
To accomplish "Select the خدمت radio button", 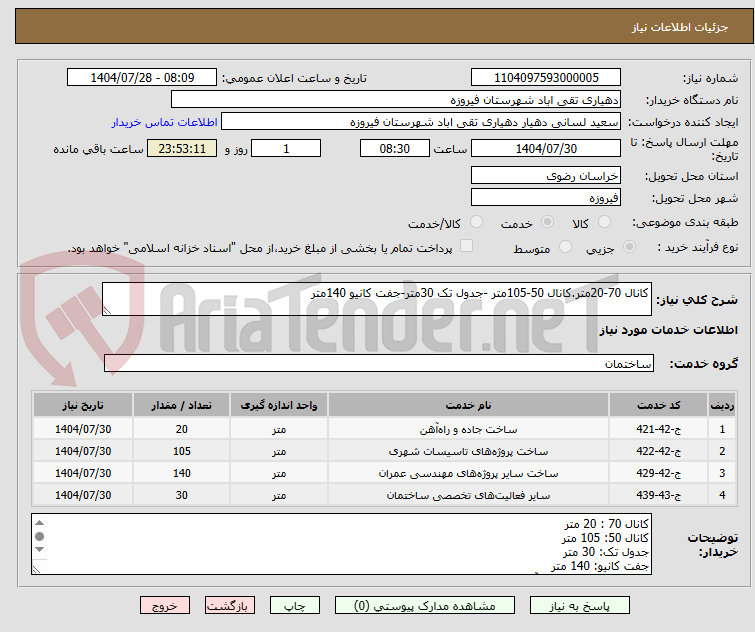I will [x=547, y=222].
